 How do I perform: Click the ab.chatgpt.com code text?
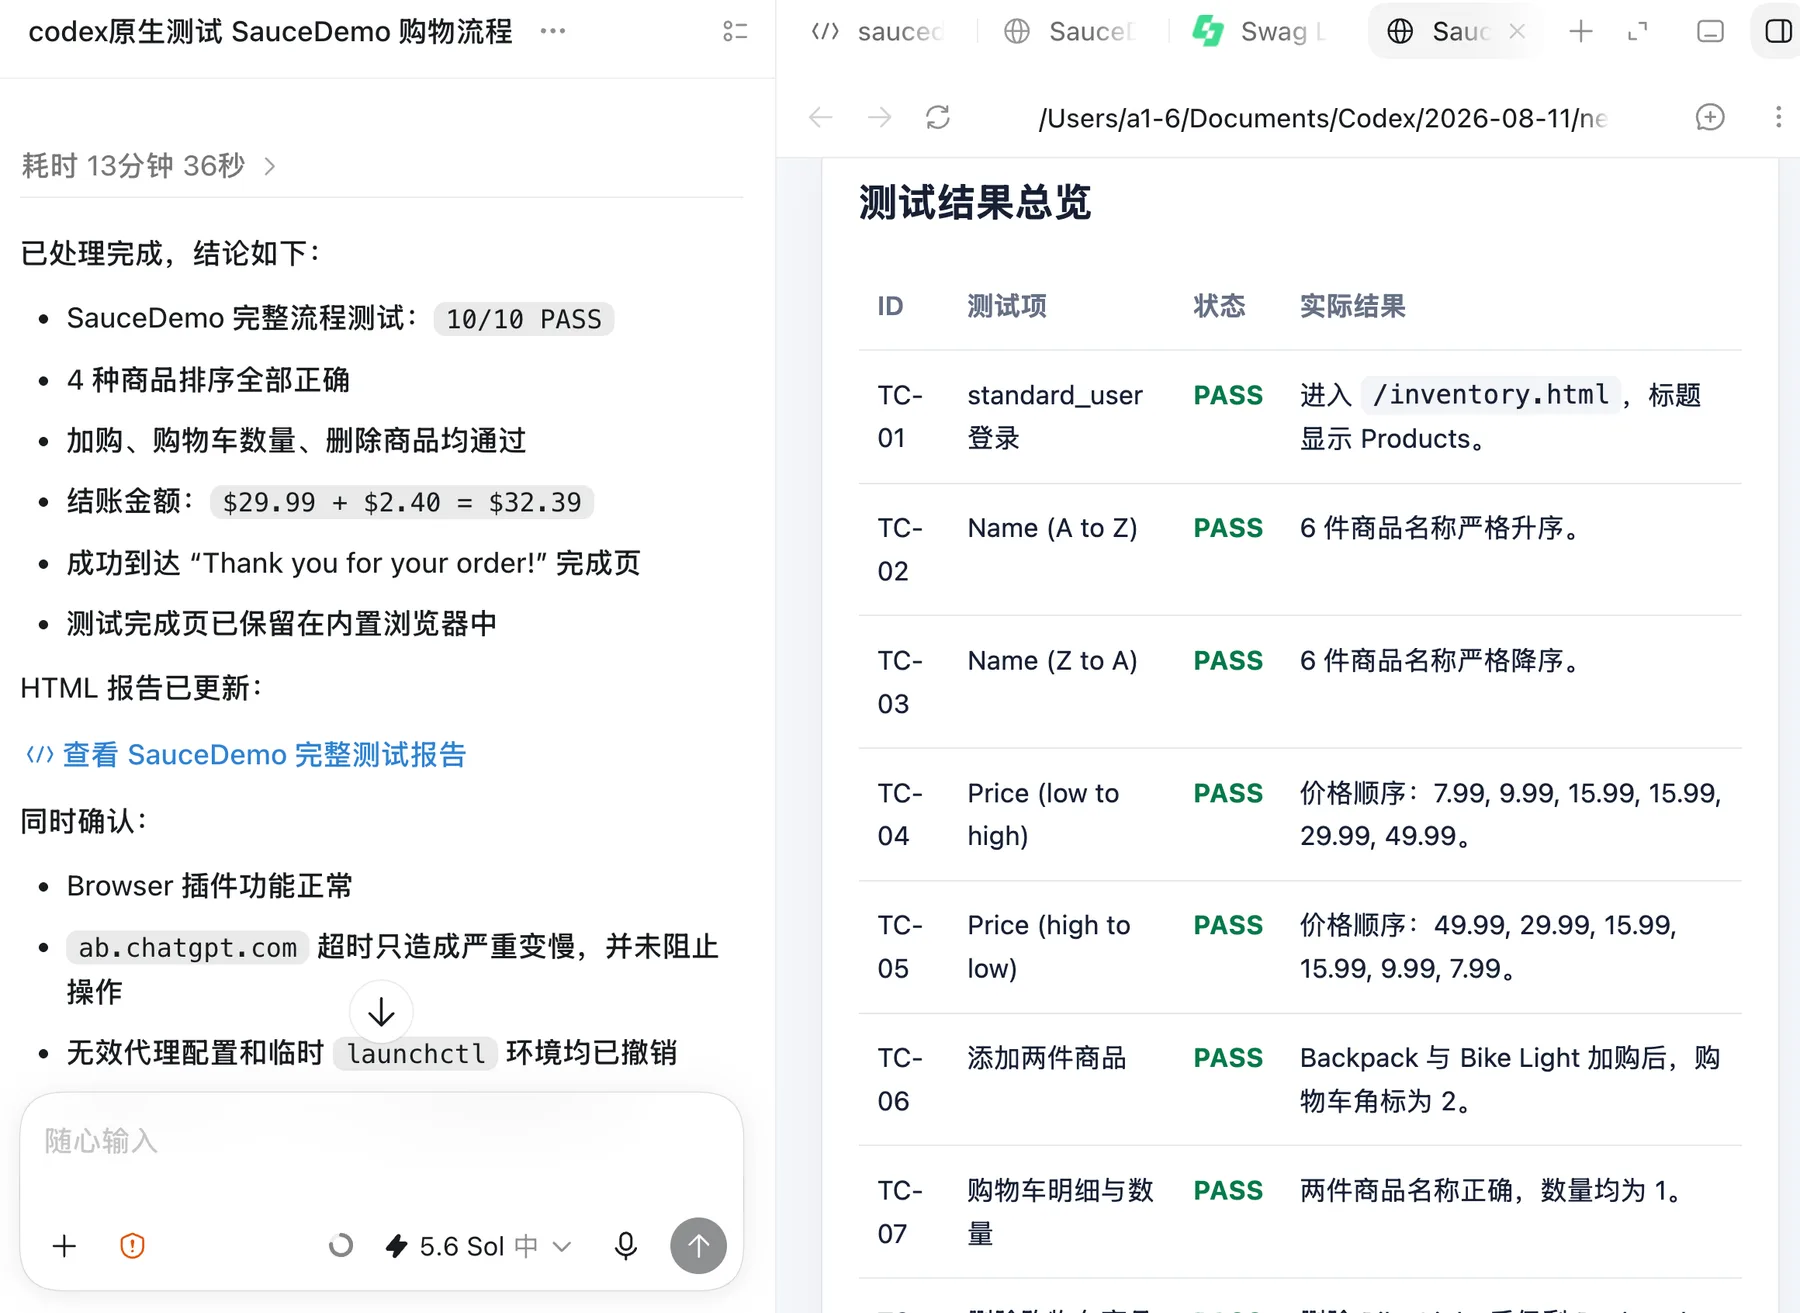[188, 947]
